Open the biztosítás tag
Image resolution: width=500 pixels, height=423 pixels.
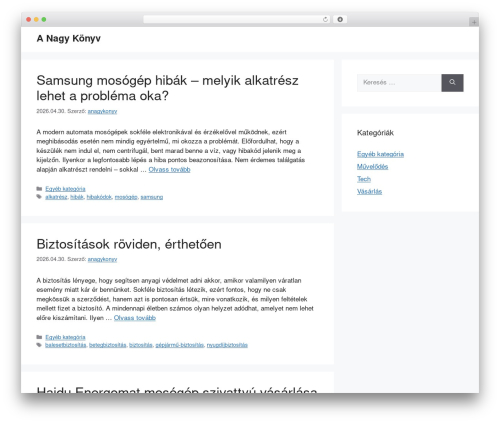141,345
